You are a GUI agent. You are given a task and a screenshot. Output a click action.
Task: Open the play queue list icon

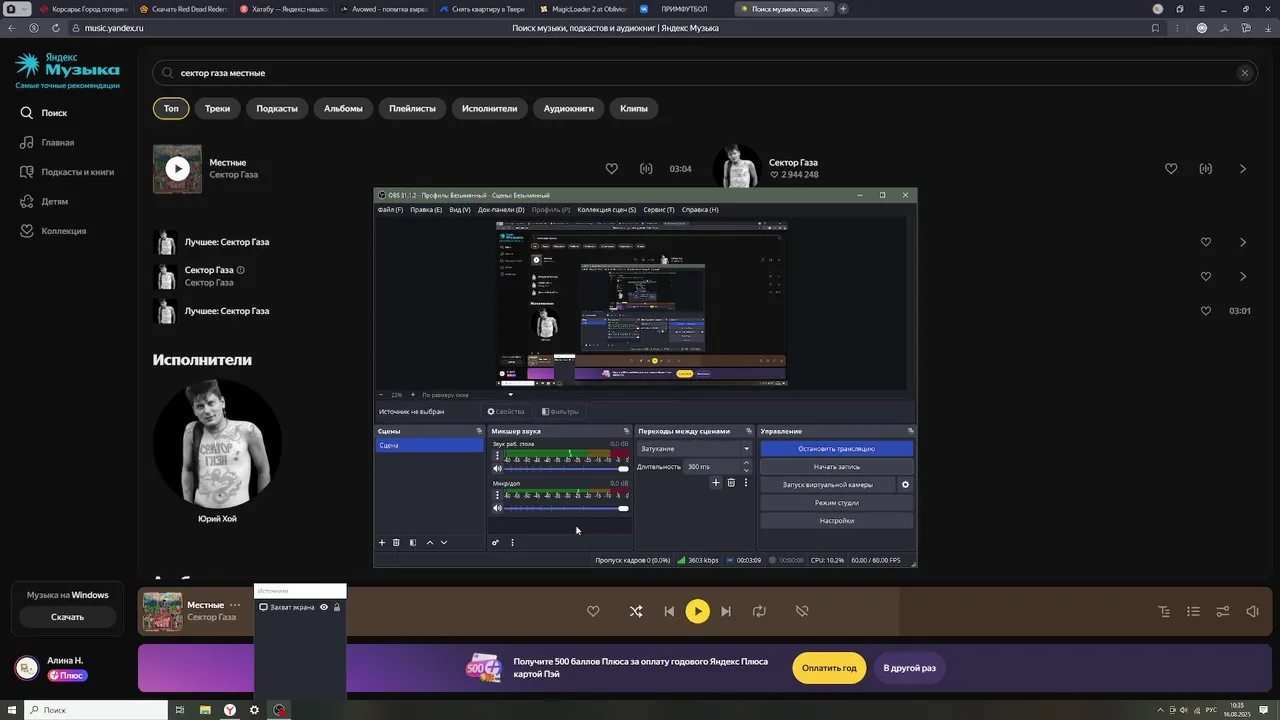click(x=1193, y=611)
